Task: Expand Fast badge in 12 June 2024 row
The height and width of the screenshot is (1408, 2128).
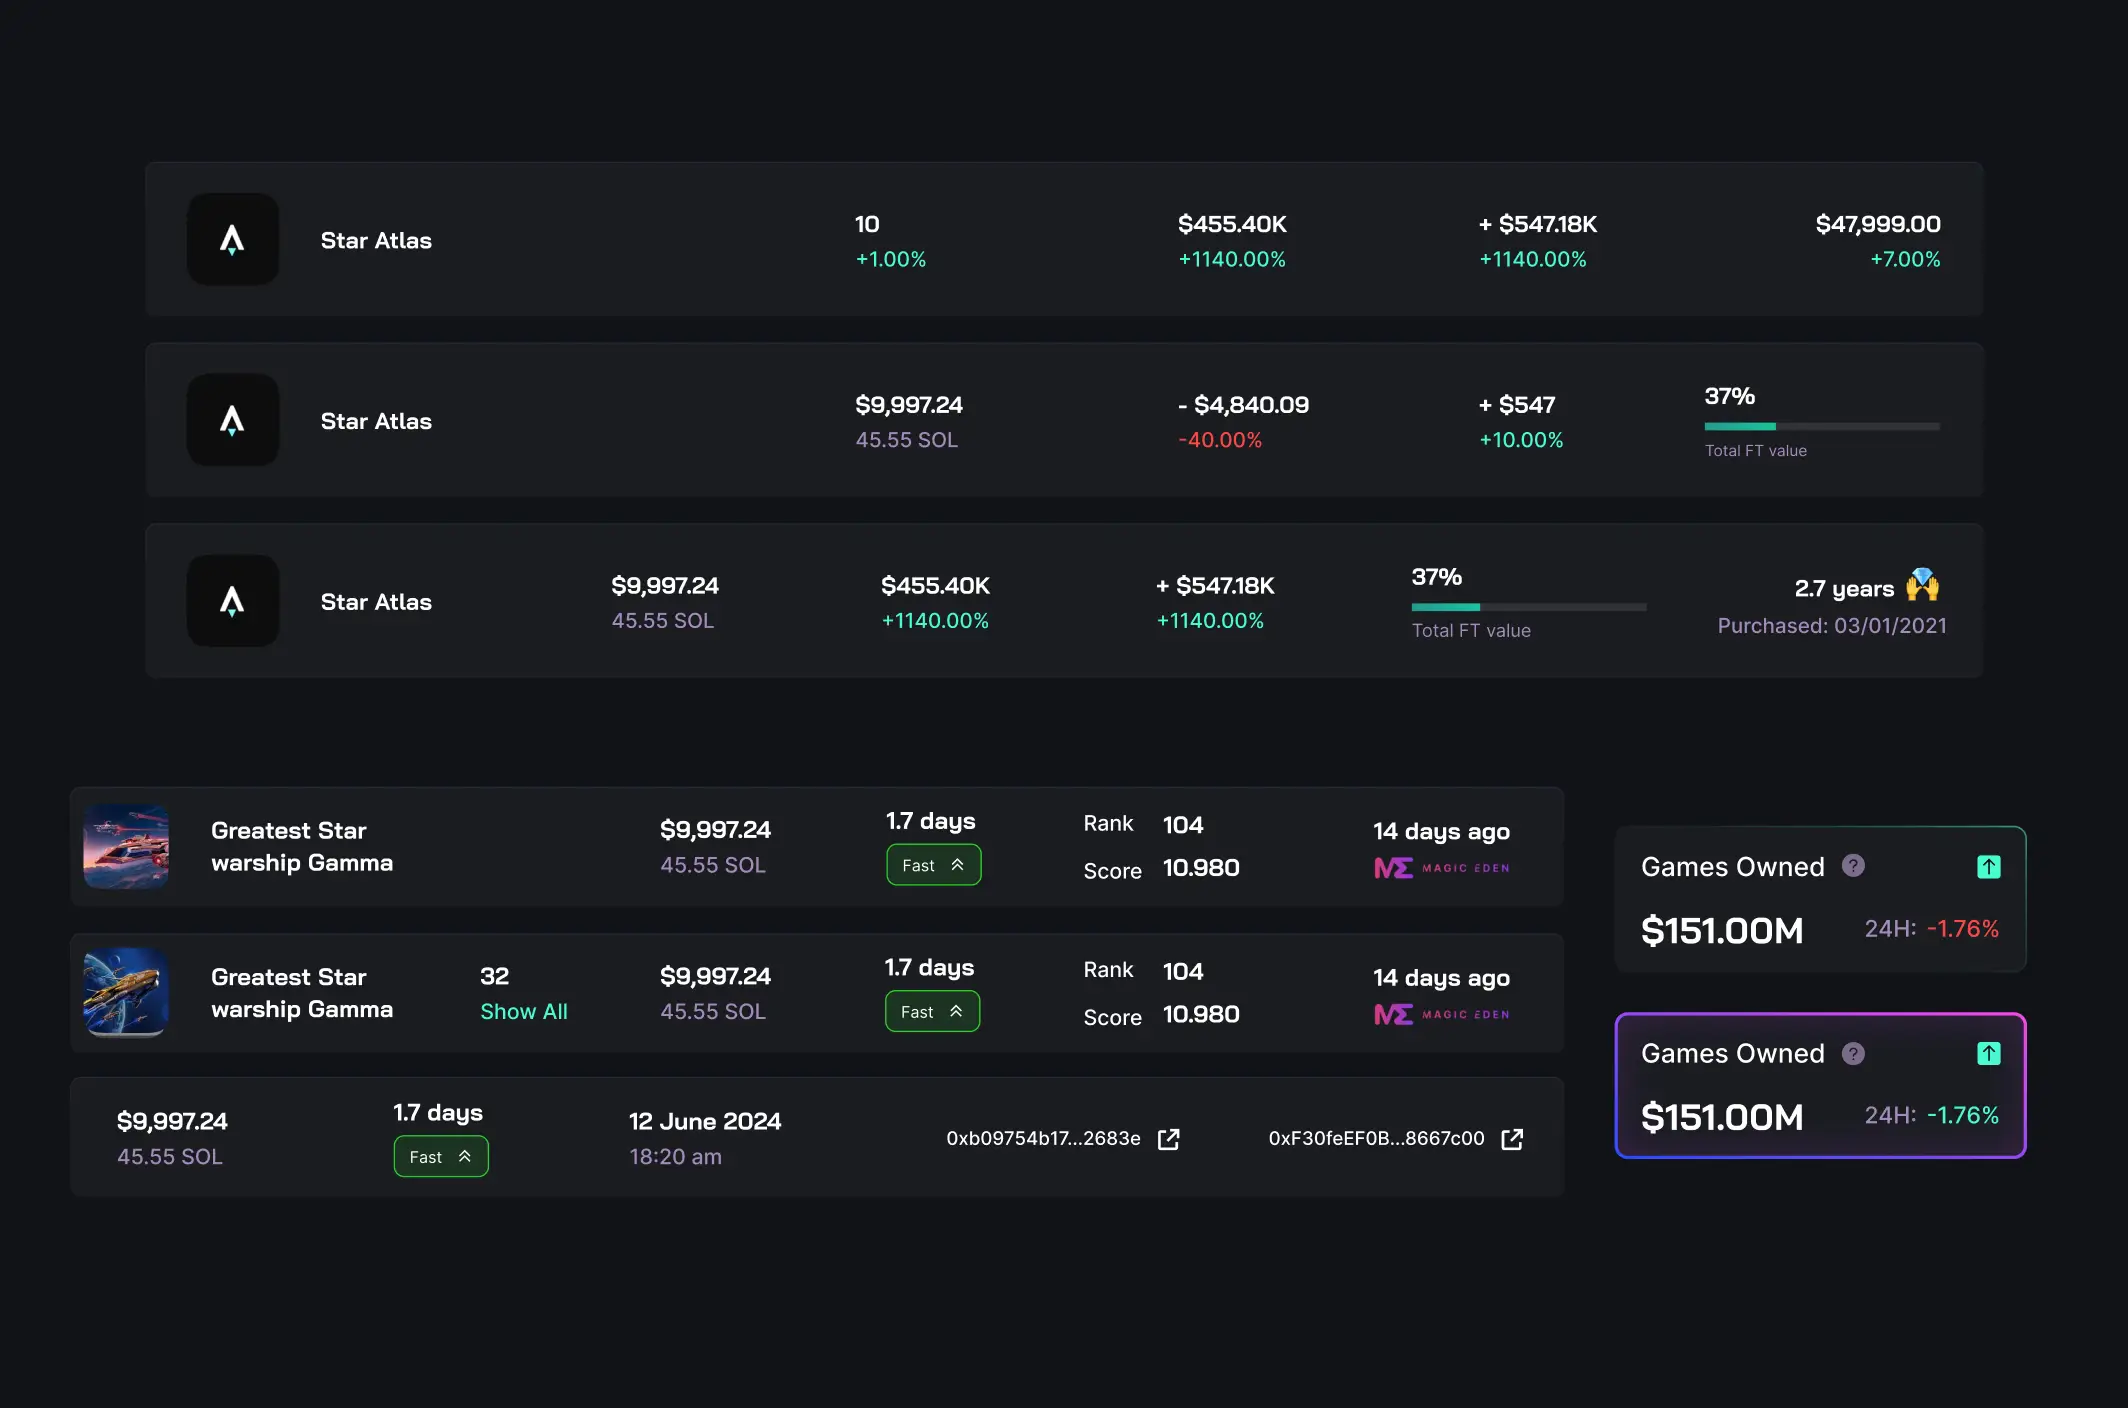Action: point(441,1156)
